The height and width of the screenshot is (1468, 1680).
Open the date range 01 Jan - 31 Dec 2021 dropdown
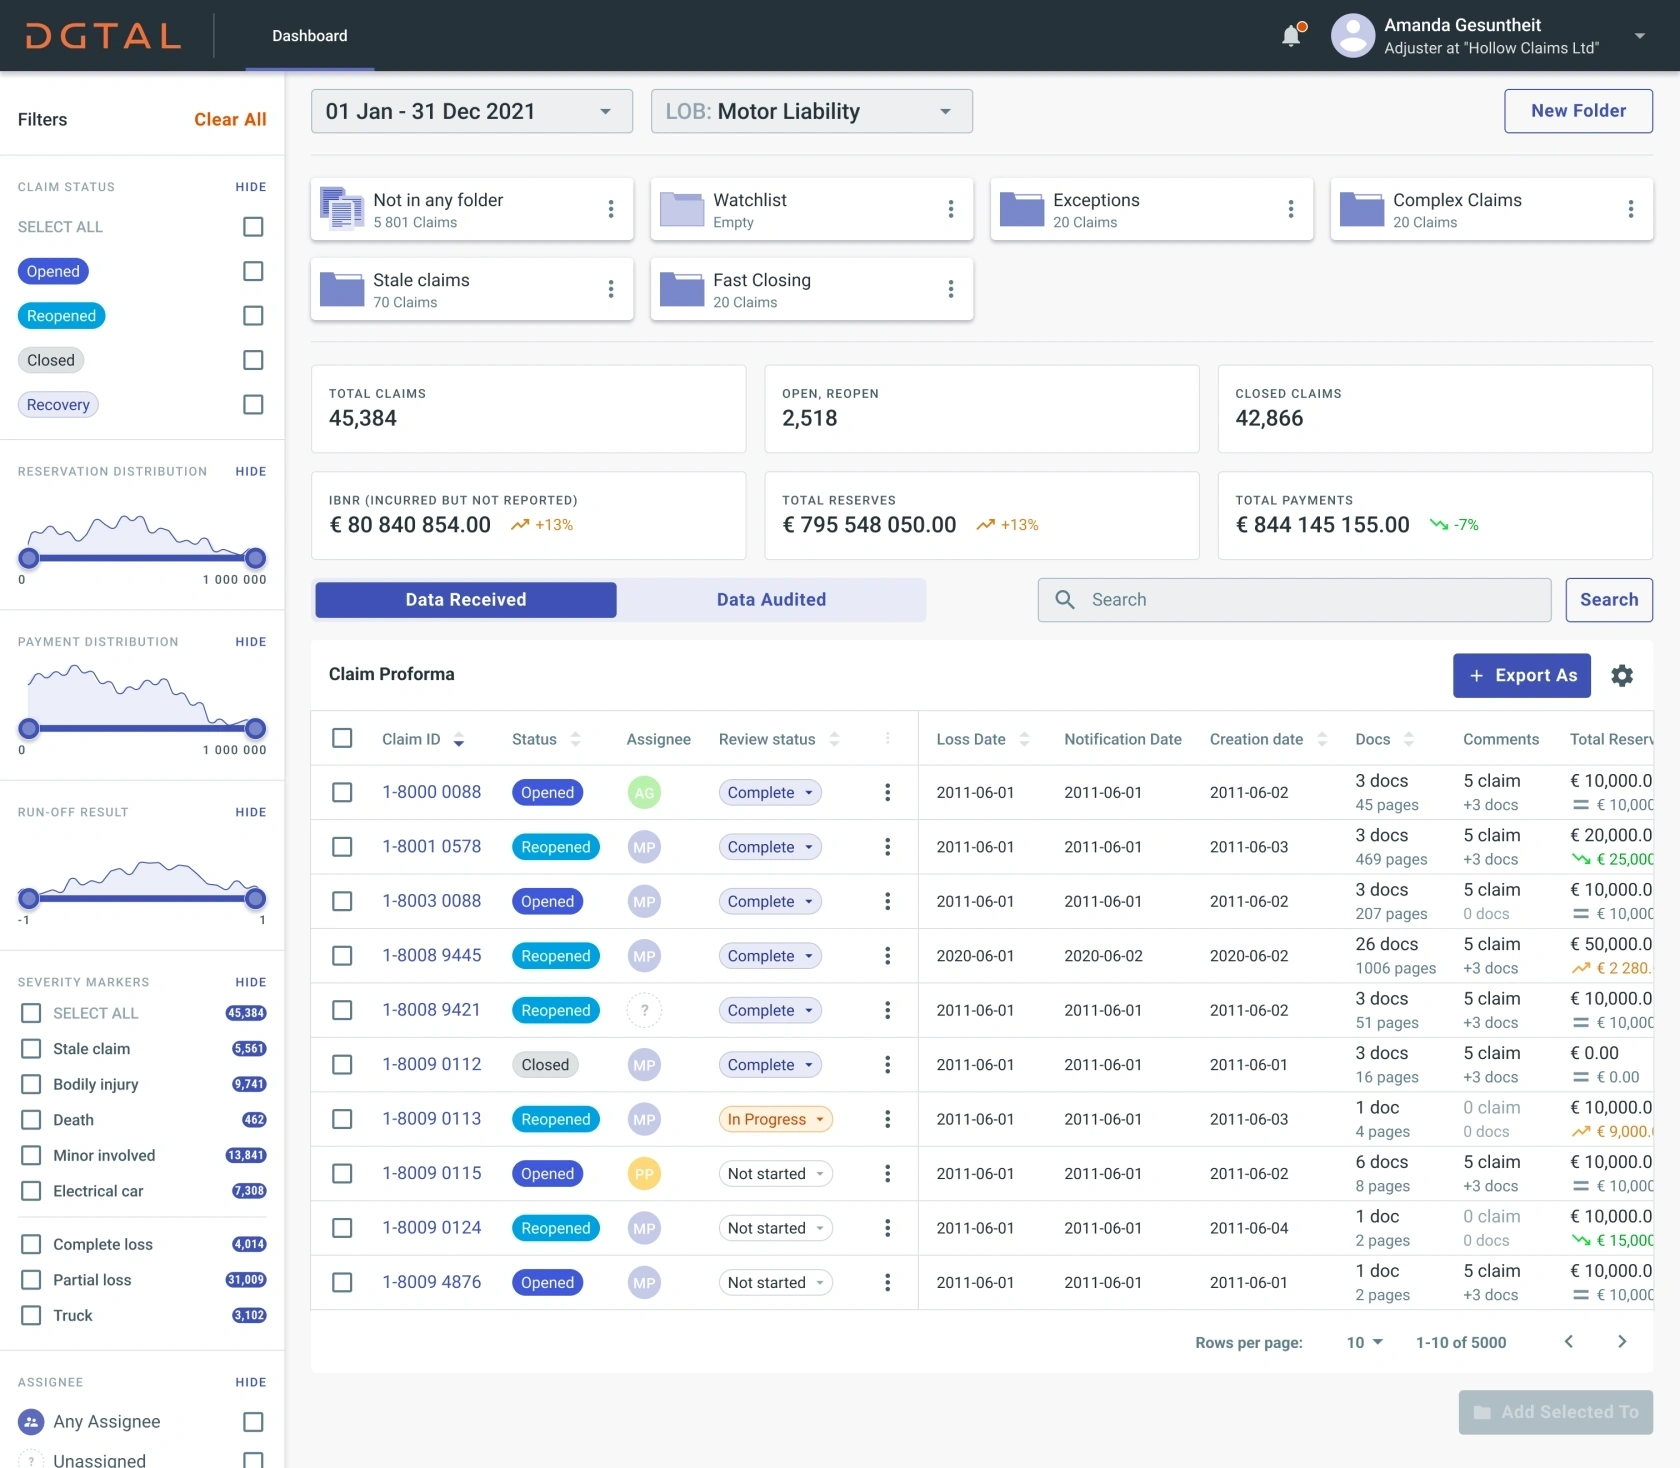[471, 111]
